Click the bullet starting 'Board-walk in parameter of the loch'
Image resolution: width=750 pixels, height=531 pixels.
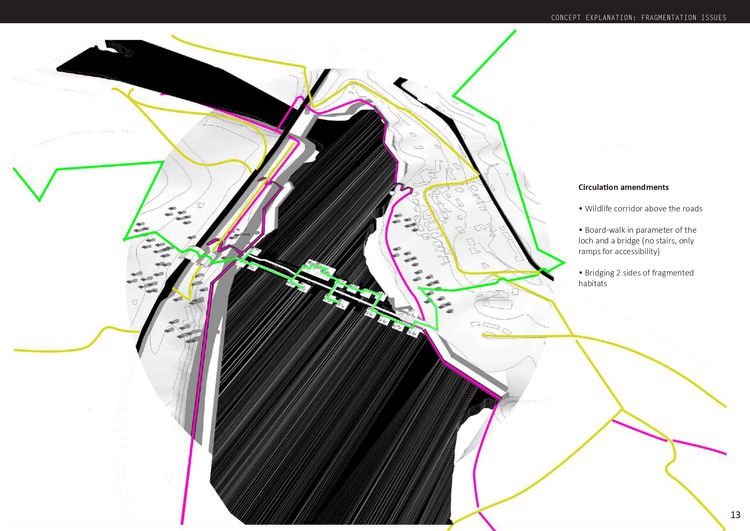638,241
